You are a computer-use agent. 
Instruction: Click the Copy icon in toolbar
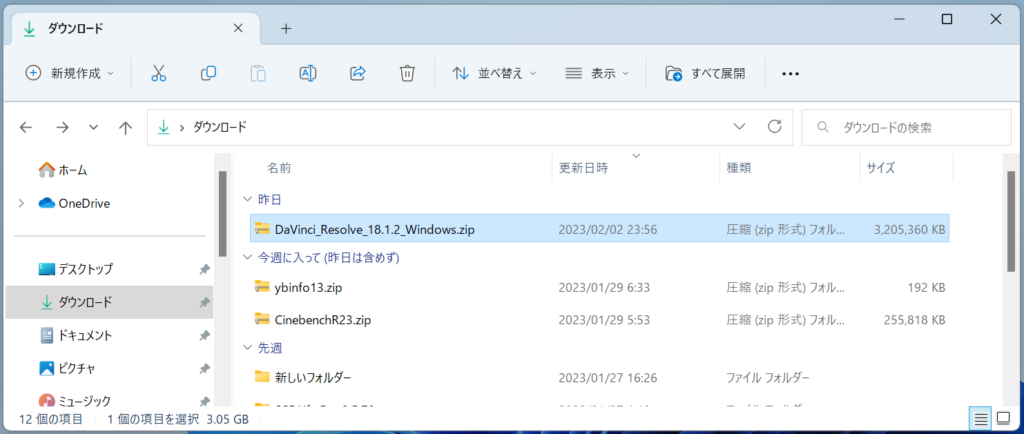tap(208, 73)
